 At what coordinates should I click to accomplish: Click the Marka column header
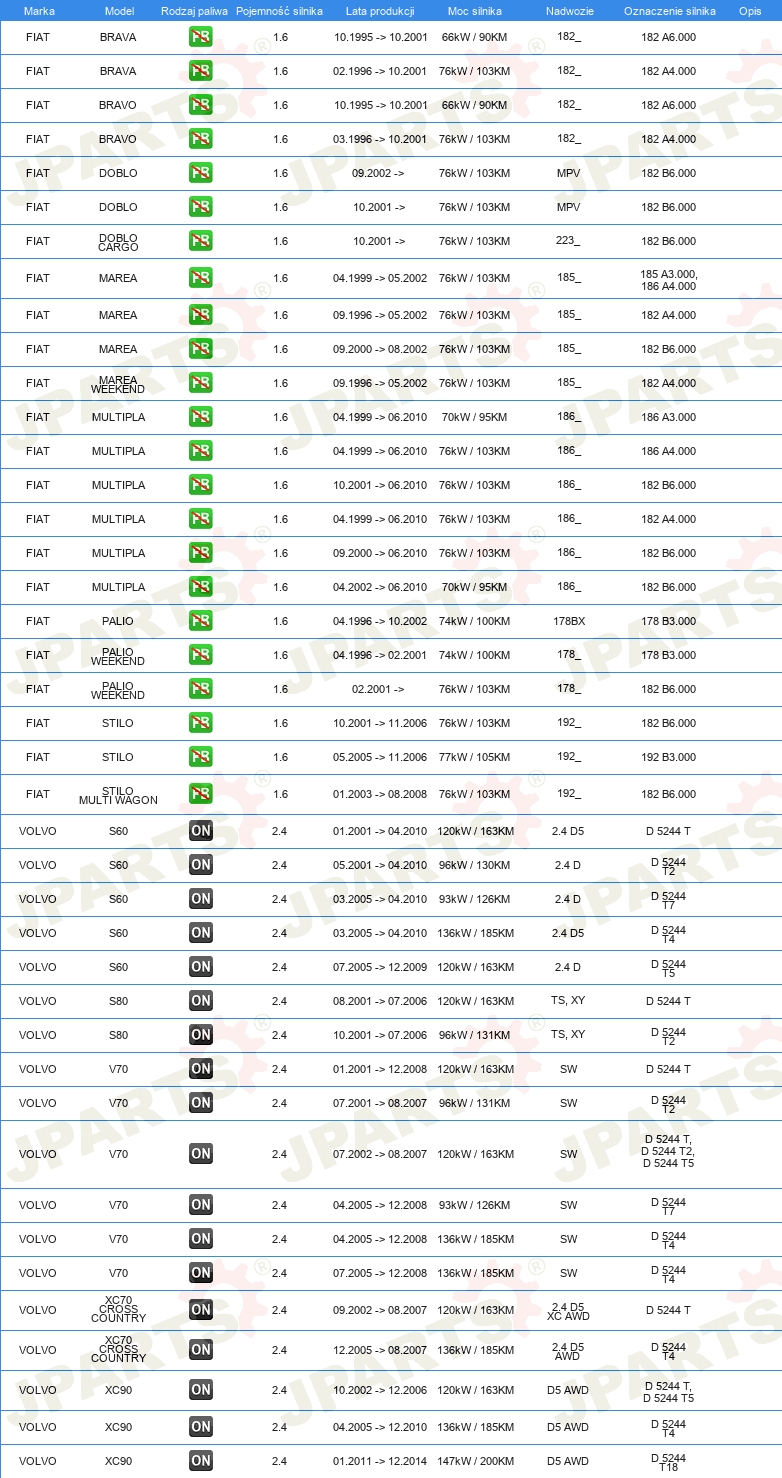39,10
